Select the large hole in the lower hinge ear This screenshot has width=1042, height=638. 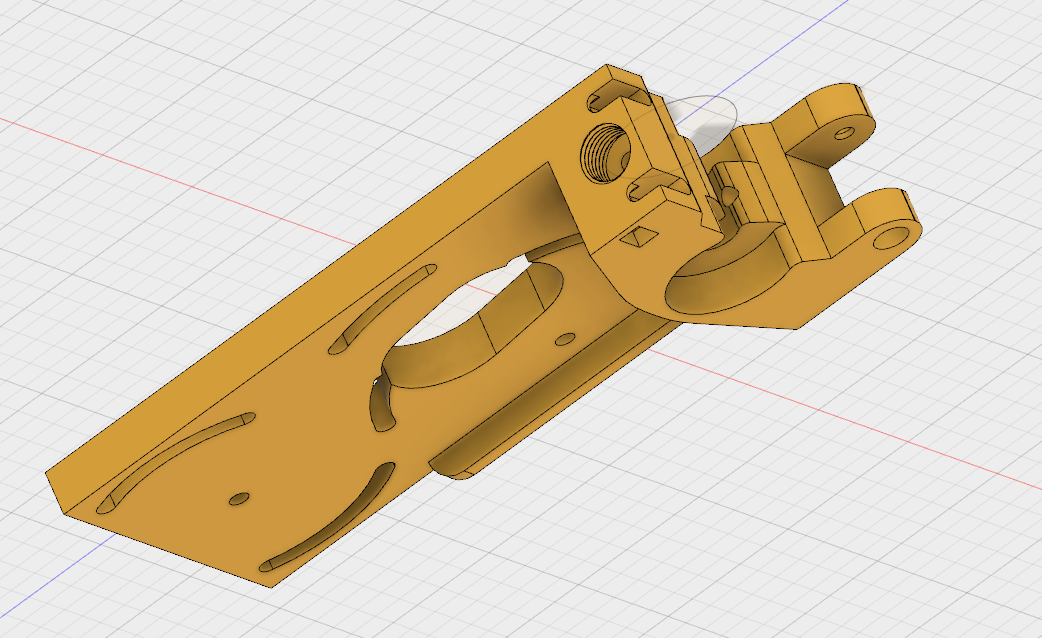(x=892, y=237)
